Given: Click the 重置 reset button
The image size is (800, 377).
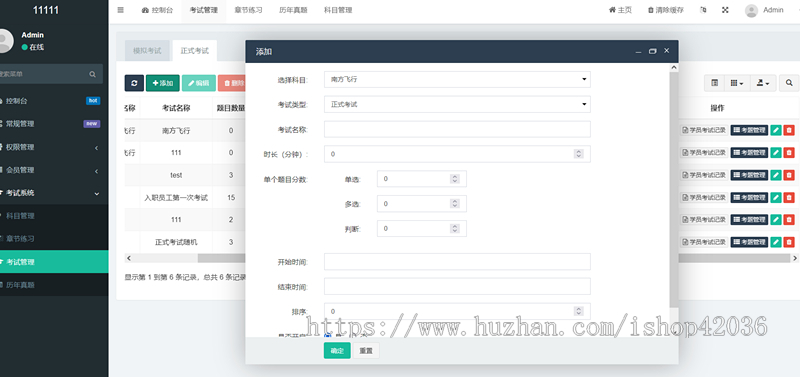Looking at the screenshot, I should [366, 350].
